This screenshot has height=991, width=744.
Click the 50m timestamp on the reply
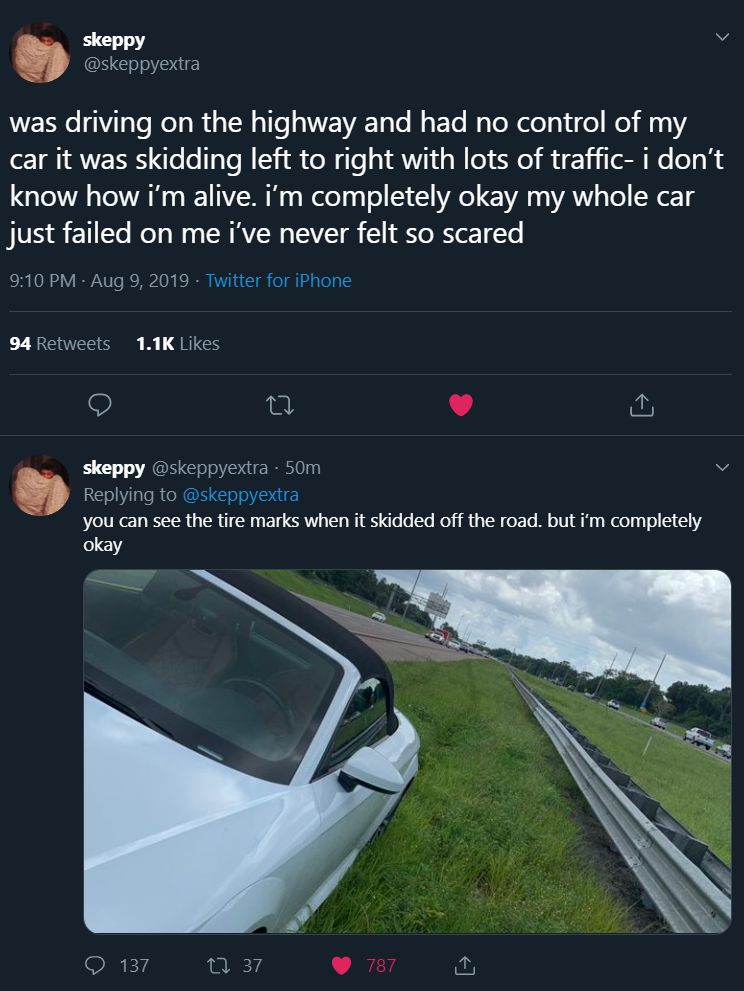(x=303, y=467)
